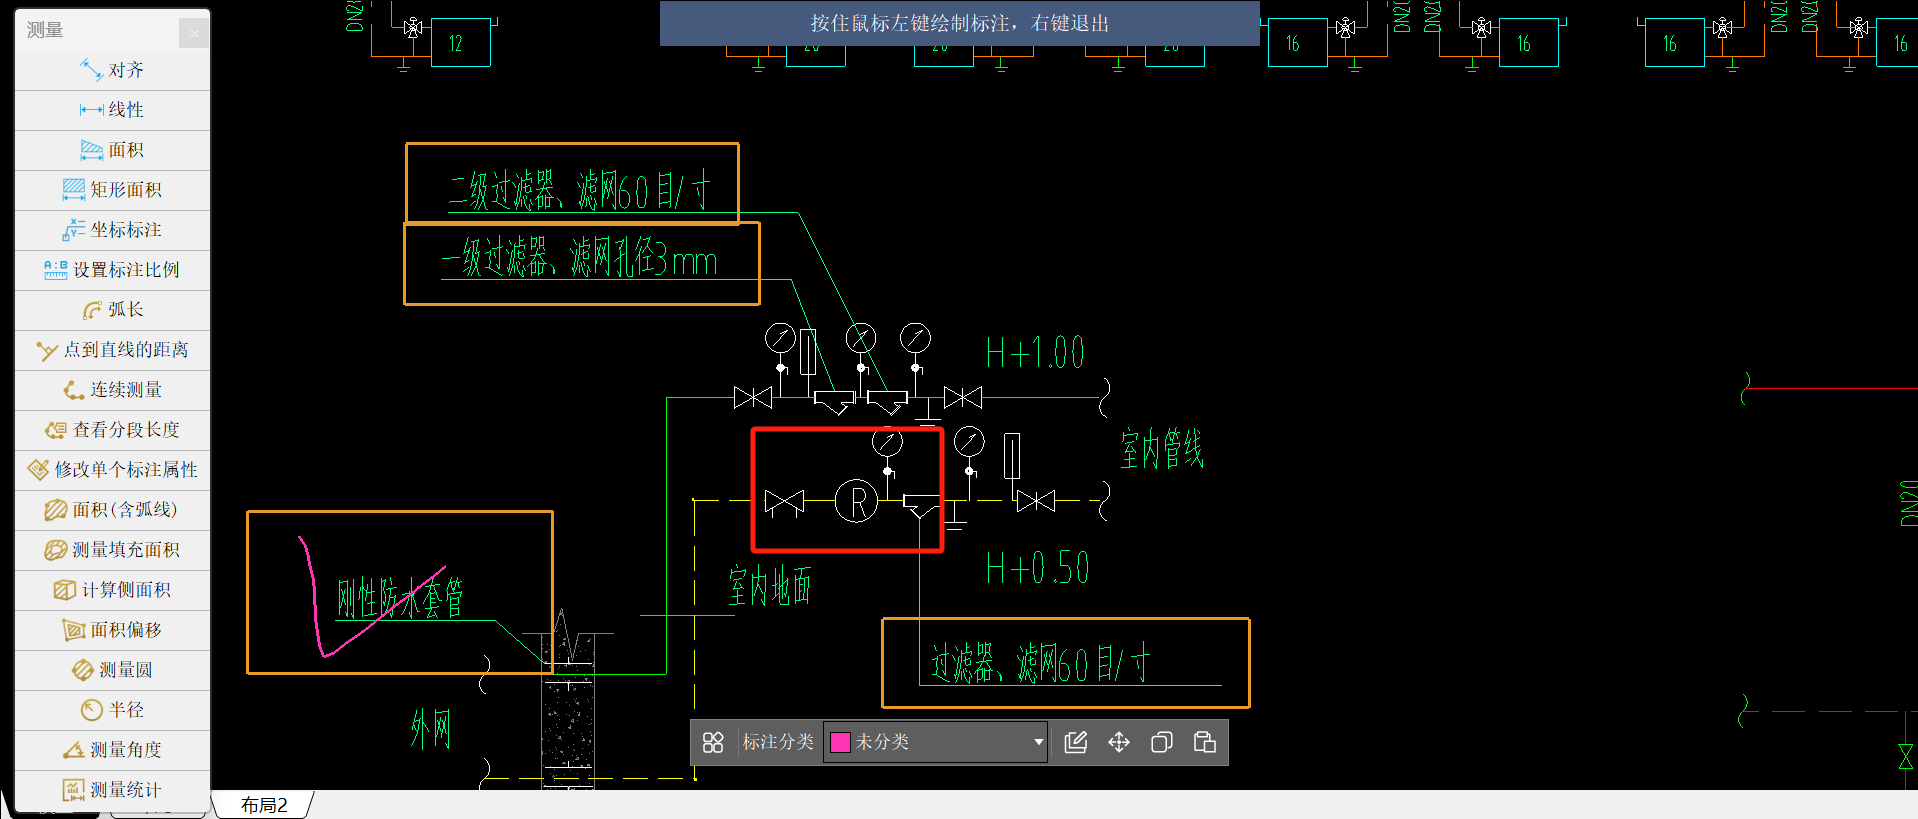Pick the 点到直线的距离 tool

112,350
